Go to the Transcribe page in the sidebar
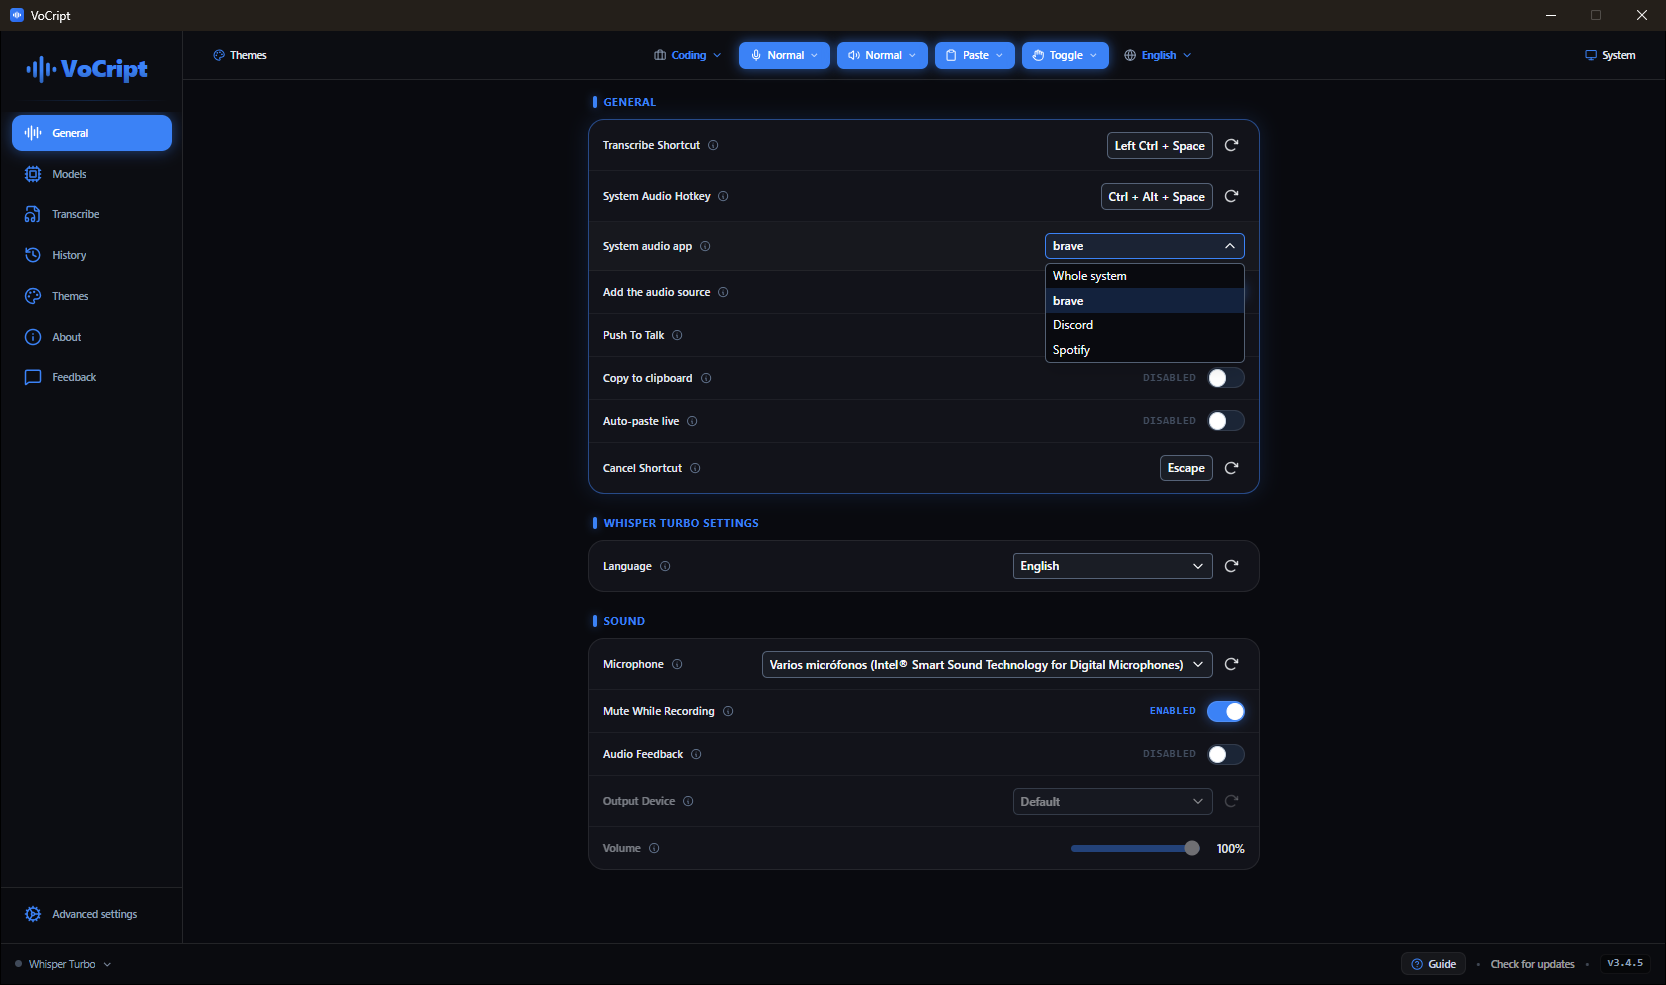 click(x=92, y=214)
